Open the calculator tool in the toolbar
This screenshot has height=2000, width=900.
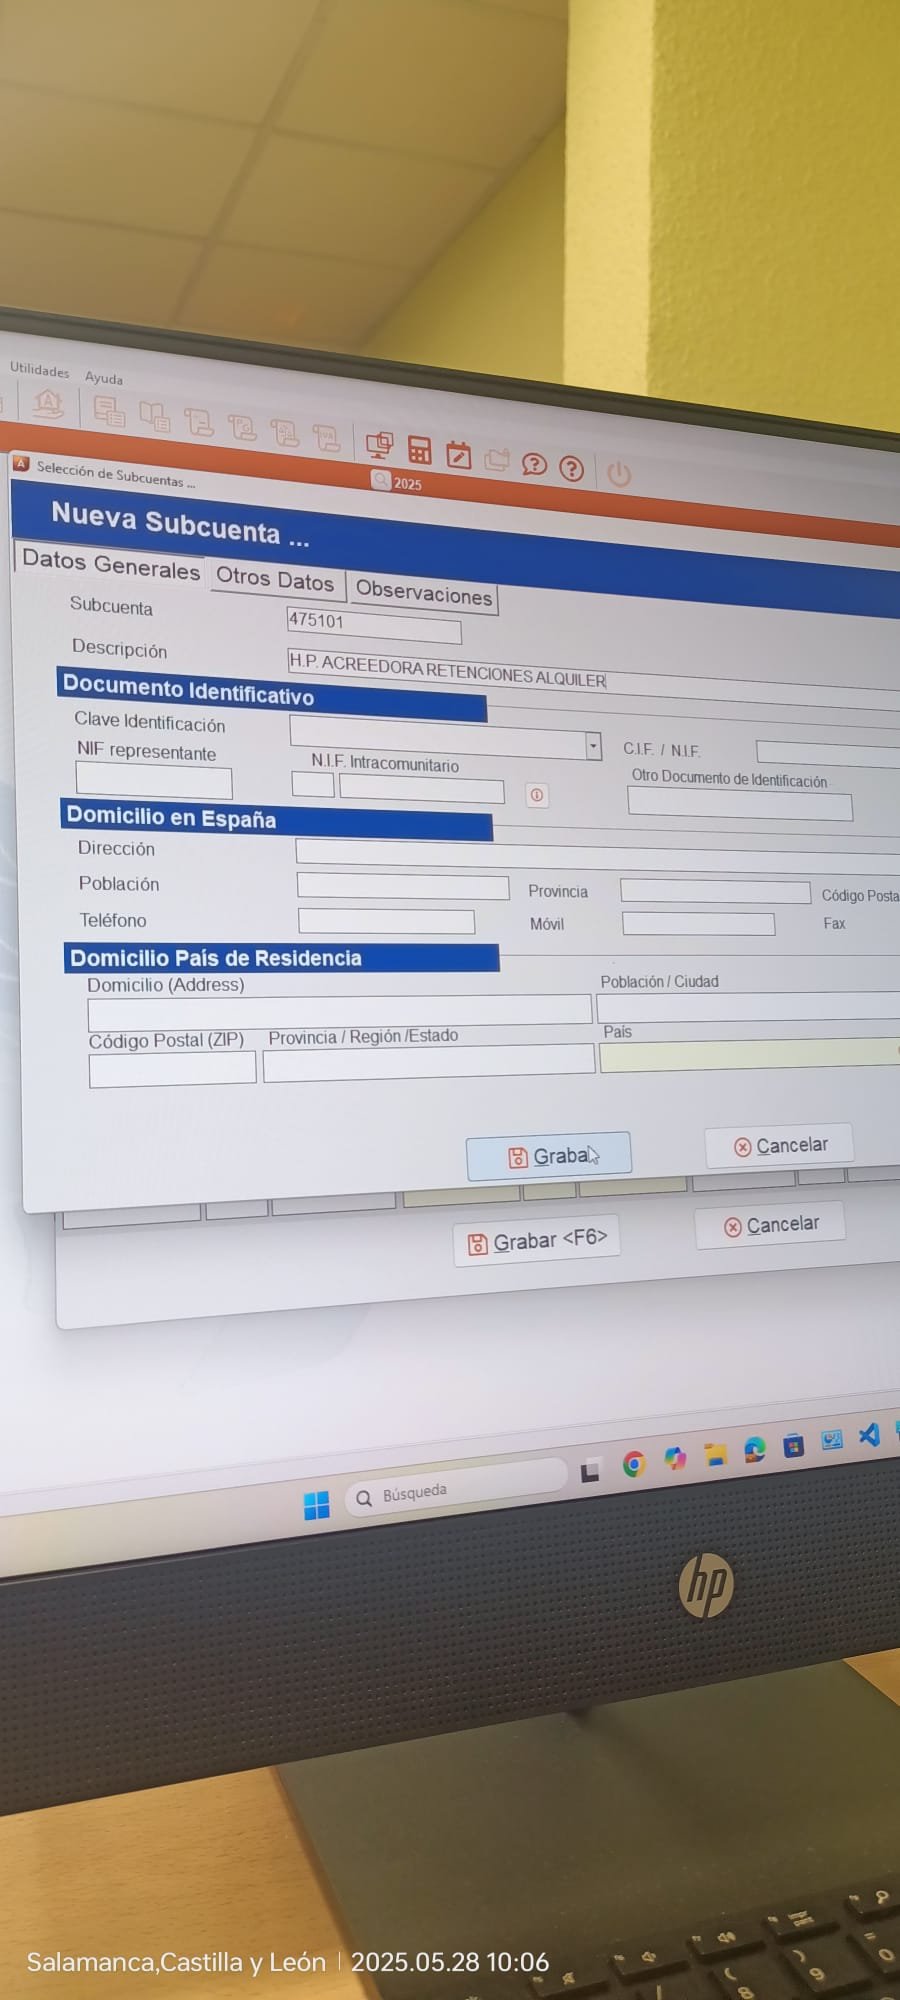419,451
